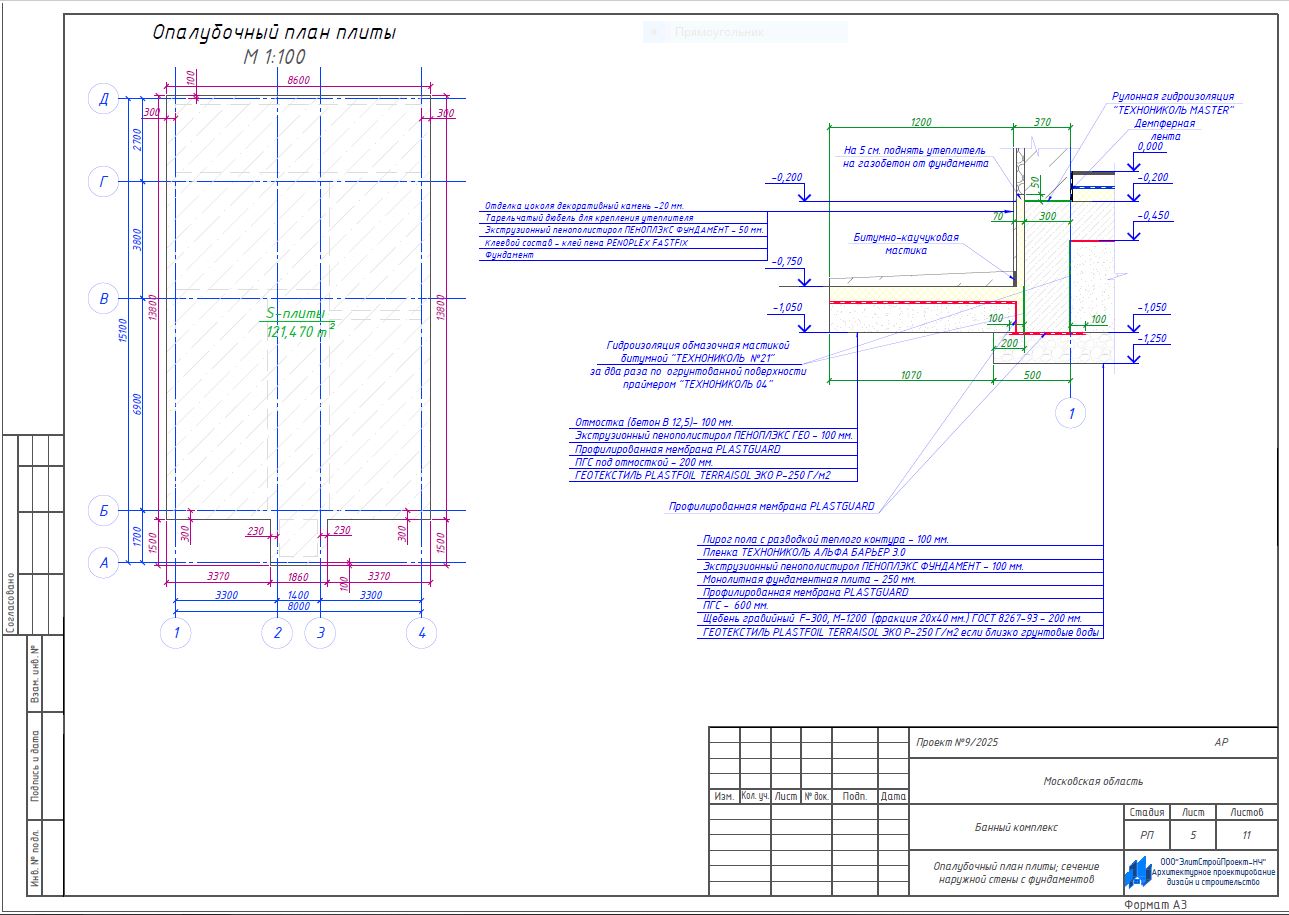1289x915 pixels.
Task: Click the dimension '6900' left of plan
Action: click(x=138, y=404)
